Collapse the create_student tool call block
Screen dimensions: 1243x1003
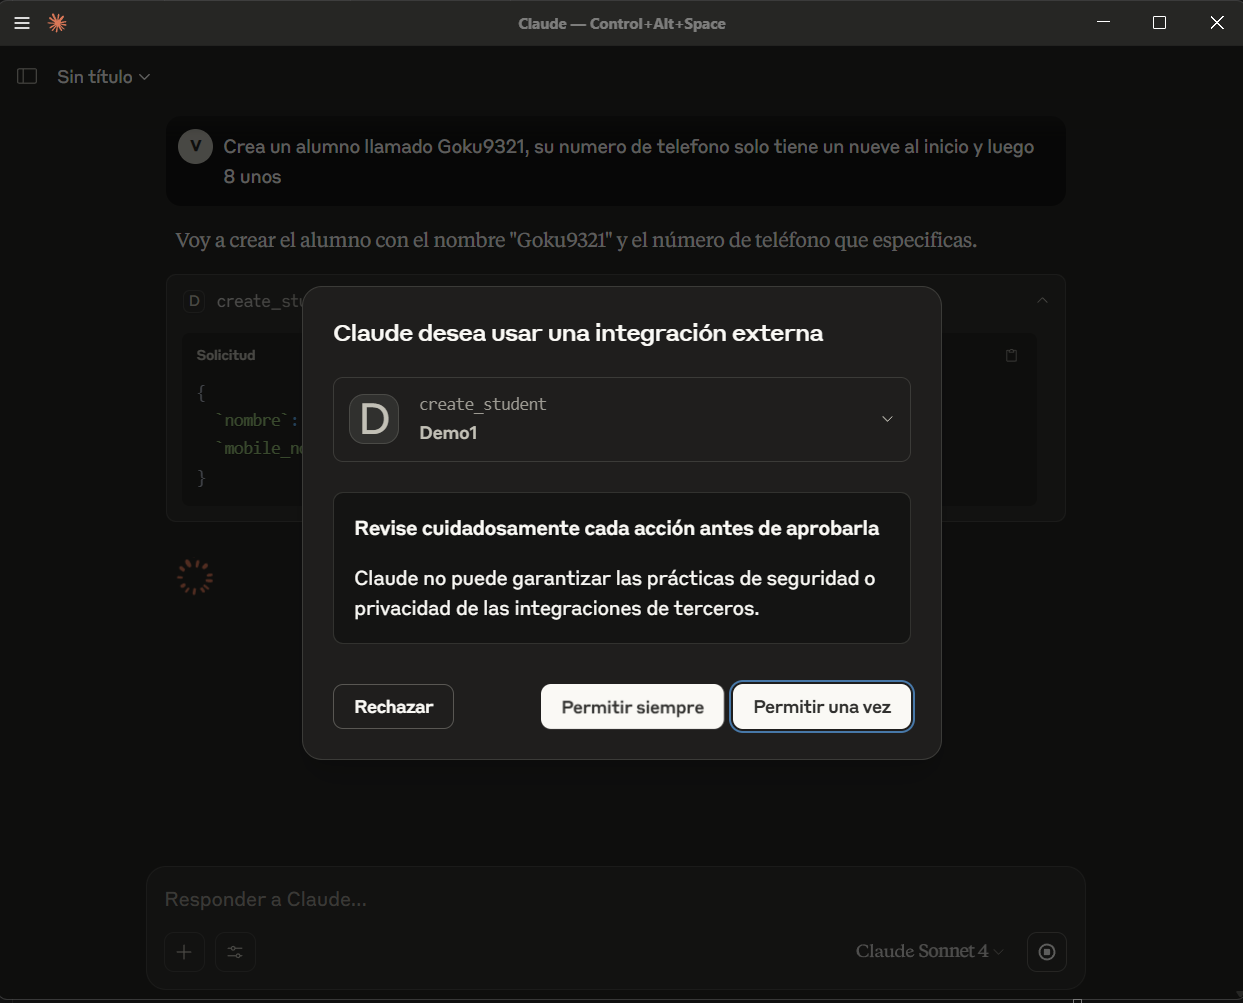[x=1042, y=300]
